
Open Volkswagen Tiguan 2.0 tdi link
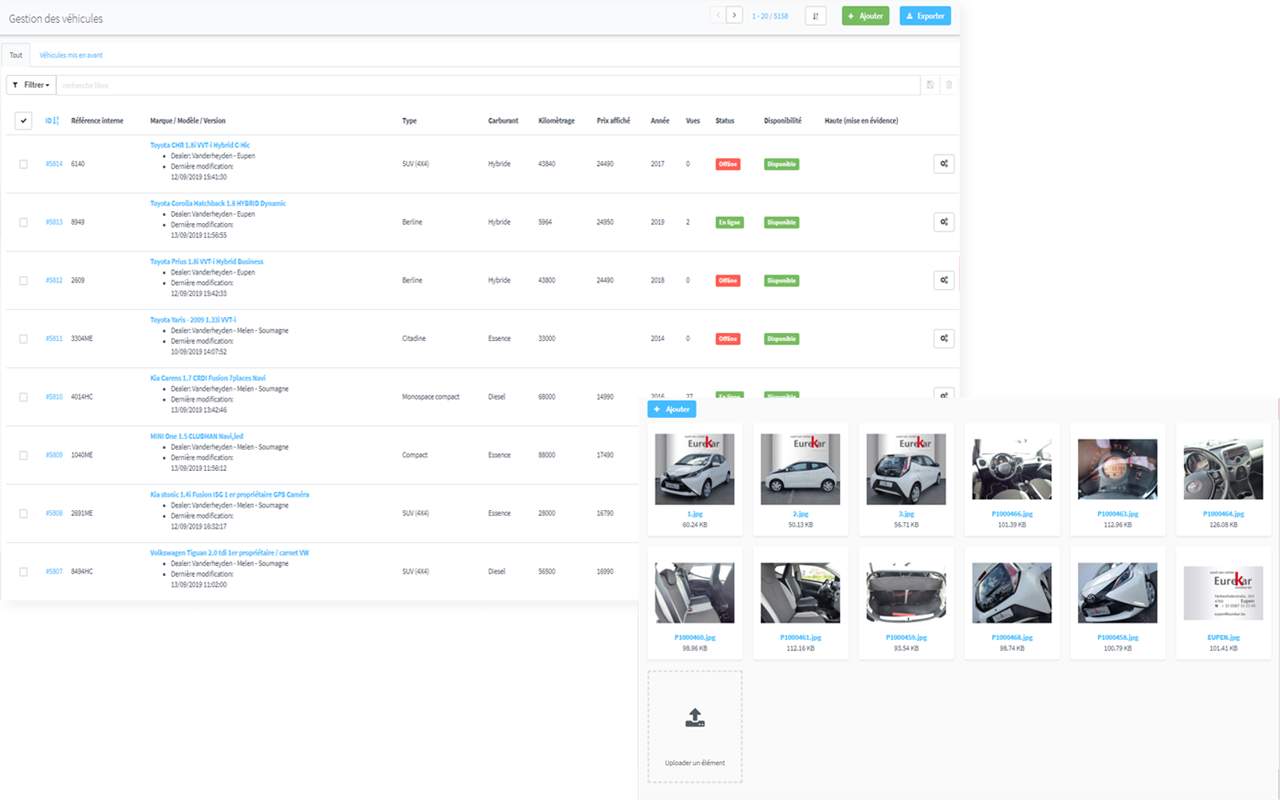229,552
